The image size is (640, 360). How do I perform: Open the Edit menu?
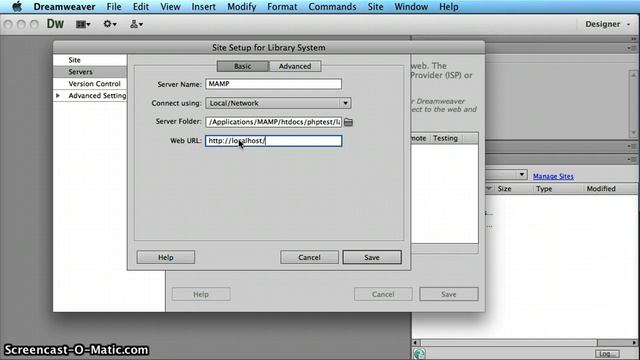coord(140,7)
